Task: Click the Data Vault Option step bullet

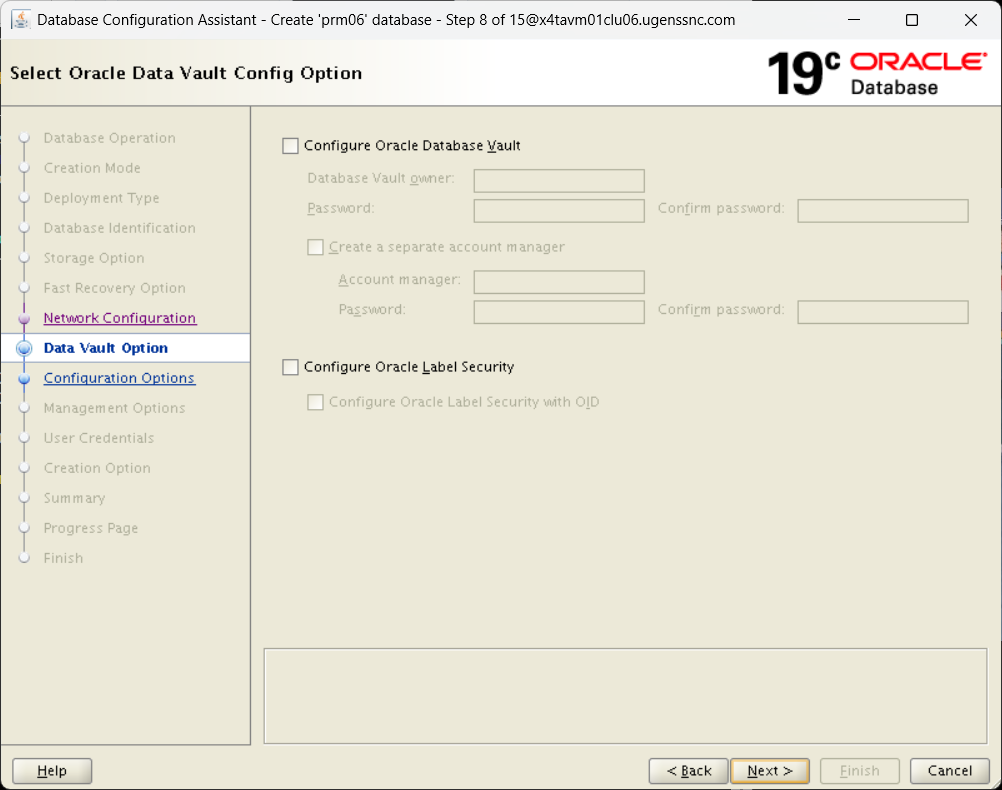Action: [24, 348]
